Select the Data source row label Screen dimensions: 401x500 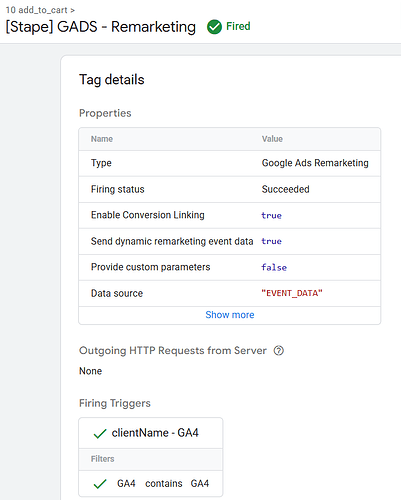117,293
